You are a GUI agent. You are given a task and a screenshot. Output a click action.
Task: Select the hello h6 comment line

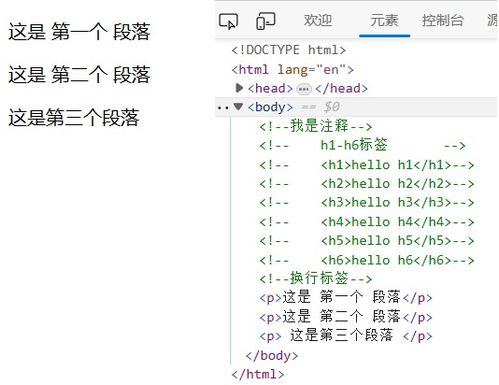[x=367, y=260]
